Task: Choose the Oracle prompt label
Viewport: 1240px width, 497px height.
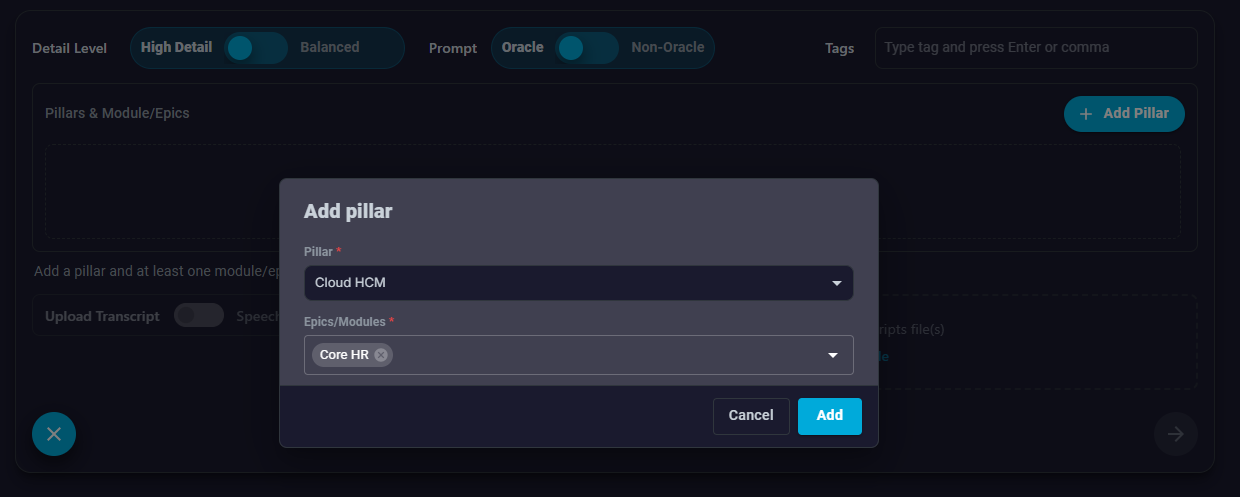Action: pos(522,47)
